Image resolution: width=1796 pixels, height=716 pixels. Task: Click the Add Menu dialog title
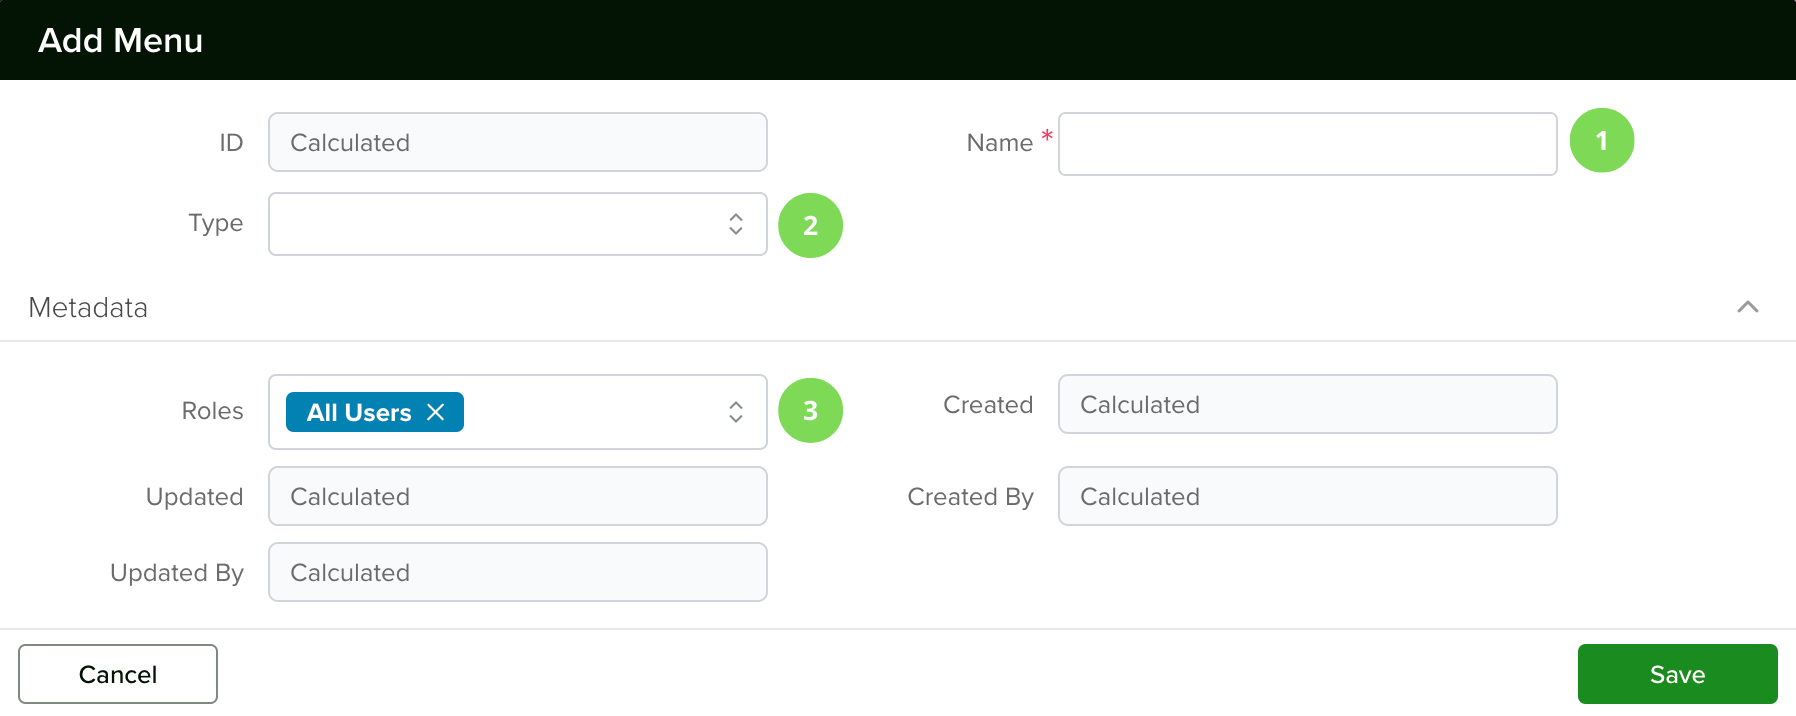tap(120, 40)
